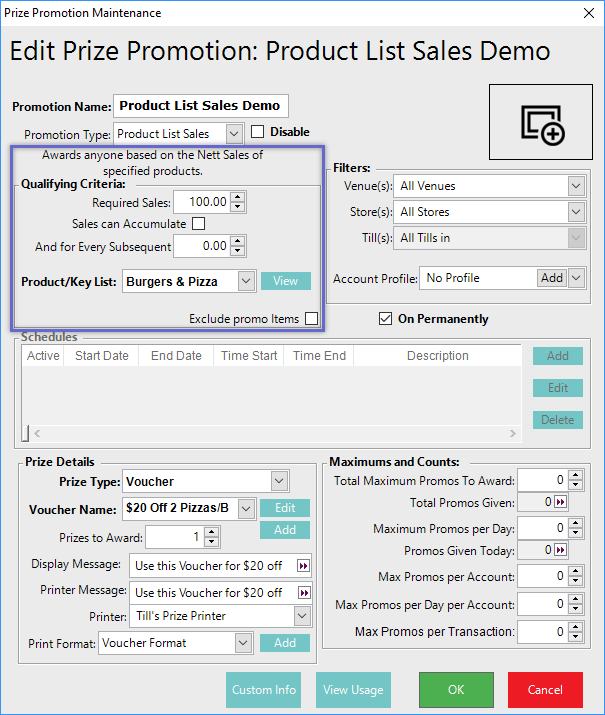Screen dimensions: 605x715
Task: Tick the Exclude promo Items checkbox
Action: tap(311, 319)
